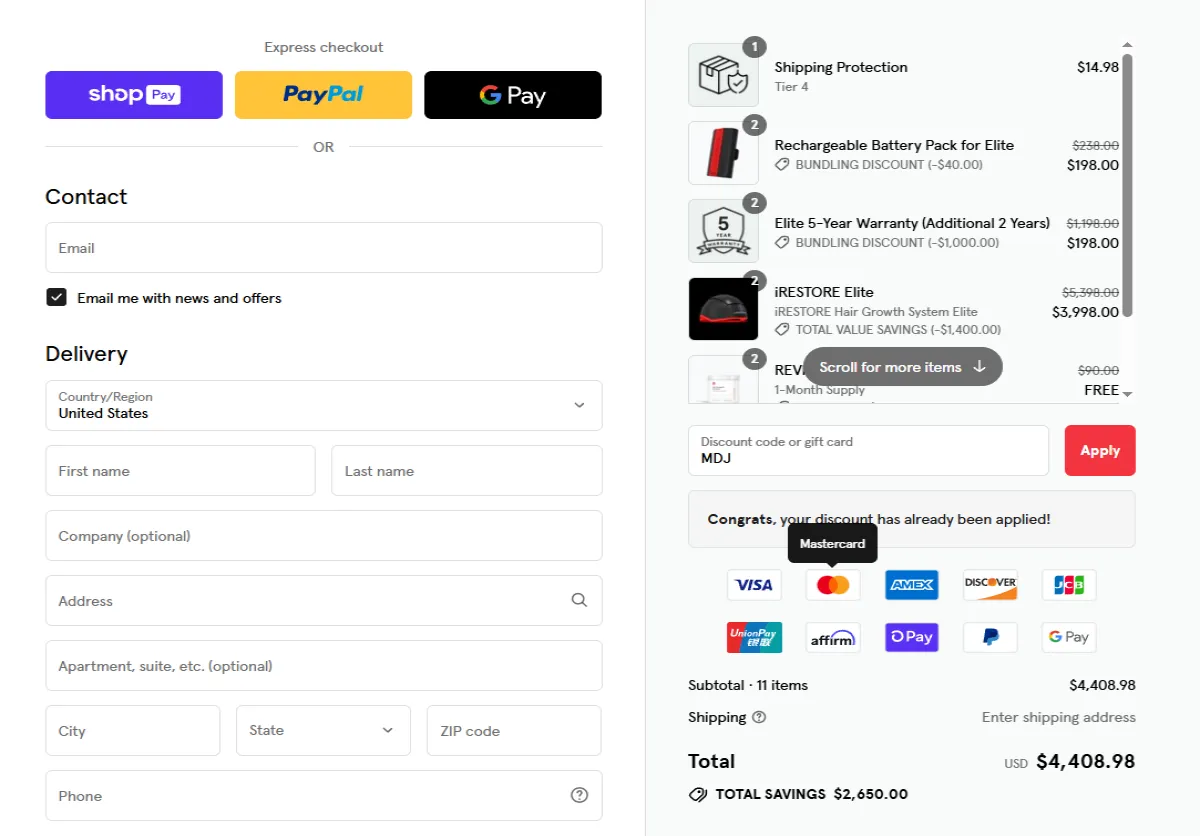Open the Country/Region dropdown
This screenshot has height=836, width=1200.
tap(324, 405)
